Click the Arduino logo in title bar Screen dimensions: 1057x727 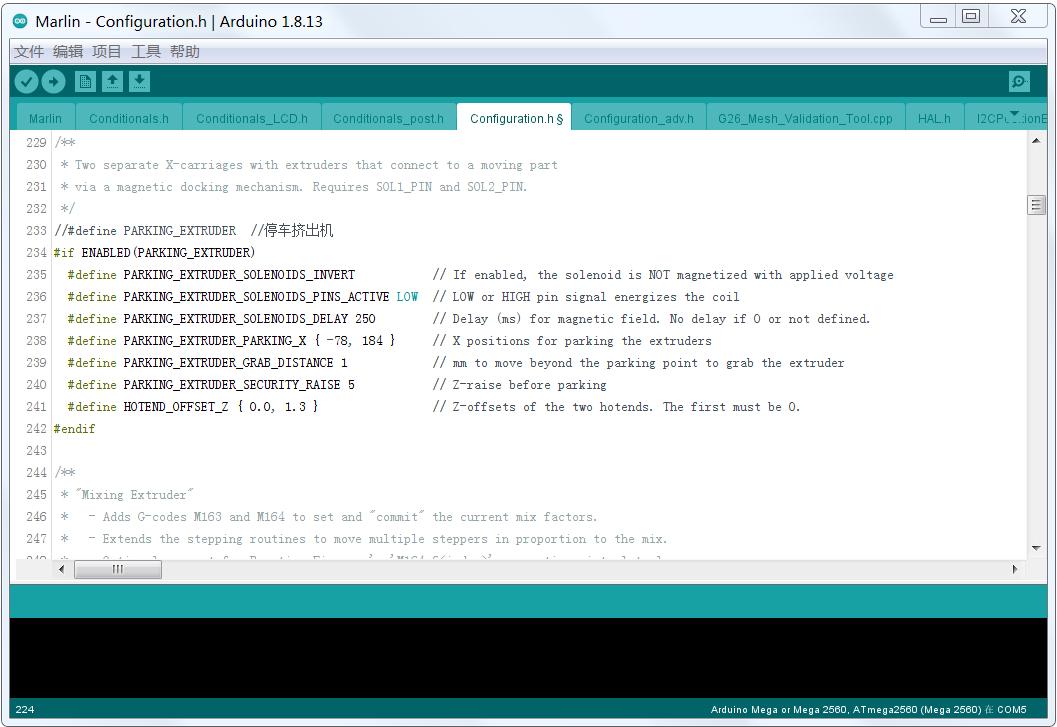coord(20,21)
